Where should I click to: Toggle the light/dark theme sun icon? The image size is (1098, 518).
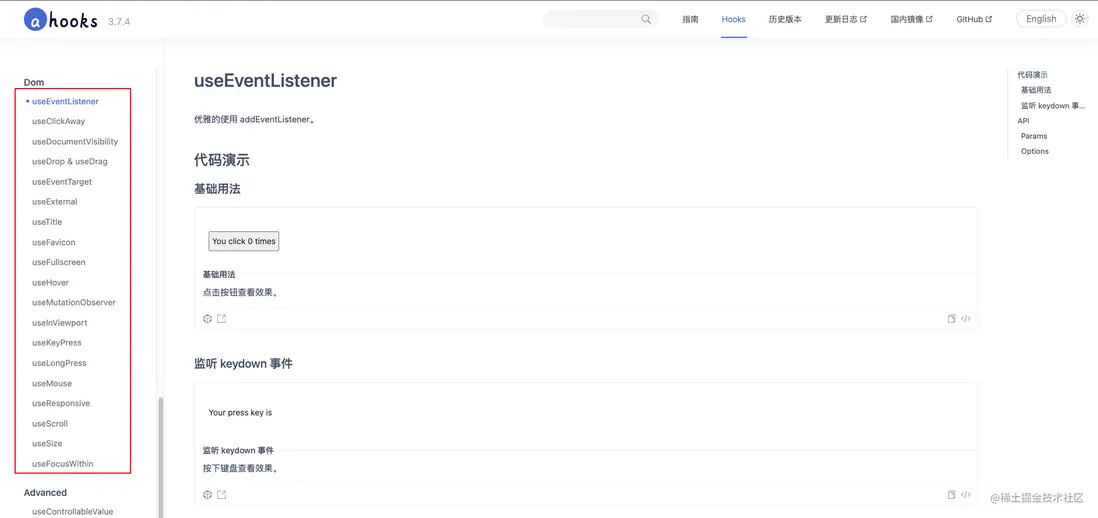[1080, 19]
